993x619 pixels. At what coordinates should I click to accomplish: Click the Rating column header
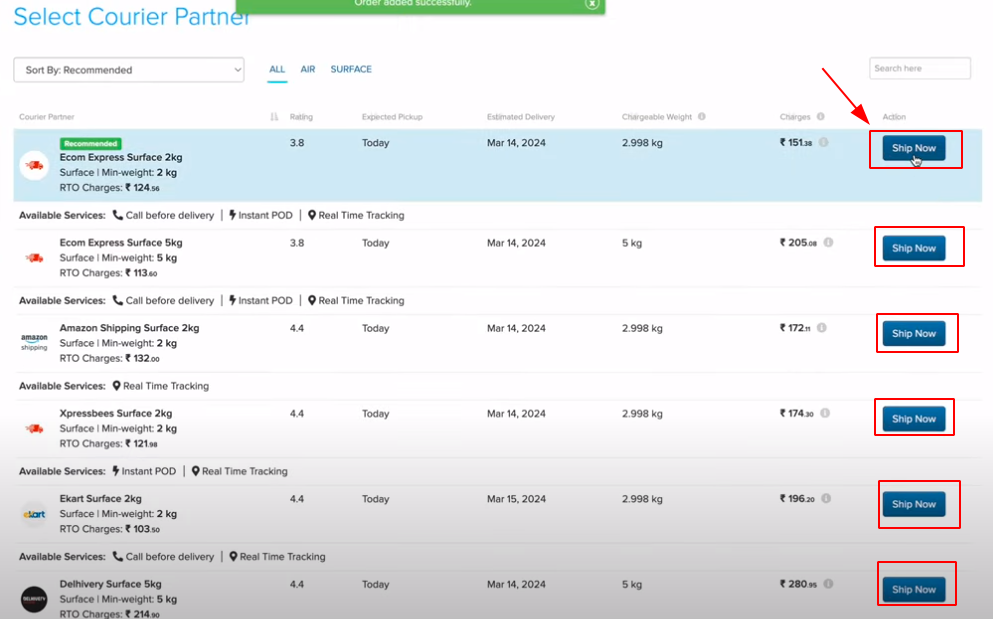point(301,117)
